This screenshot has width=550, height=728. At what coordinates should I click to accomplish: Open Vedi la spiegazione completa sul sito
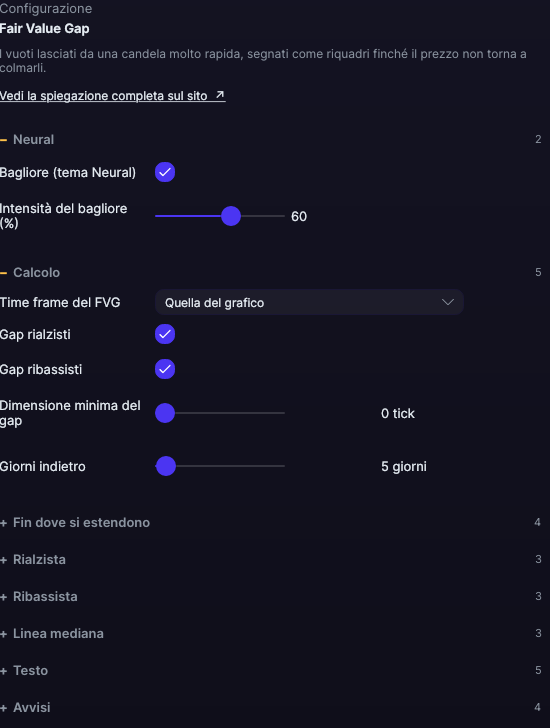113,96
